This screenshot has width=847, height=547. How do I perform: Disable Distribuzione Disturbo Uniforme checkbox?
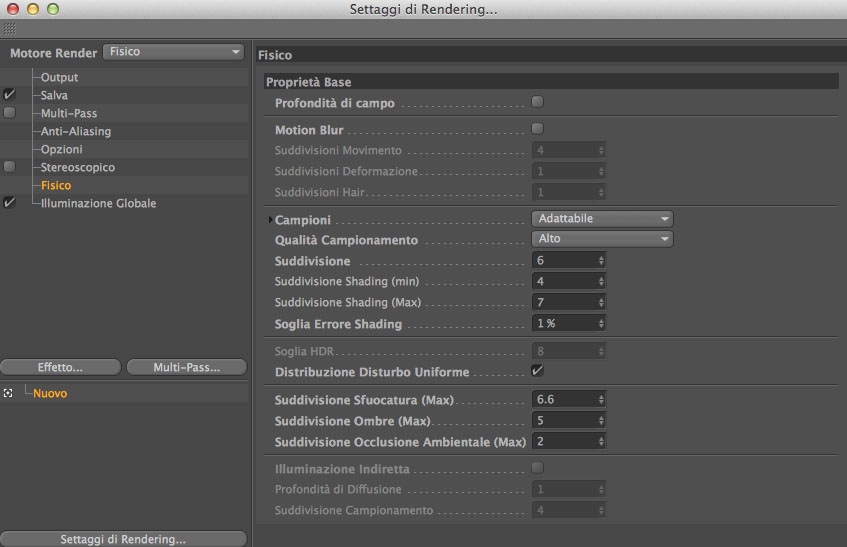[x=538, y=371]
